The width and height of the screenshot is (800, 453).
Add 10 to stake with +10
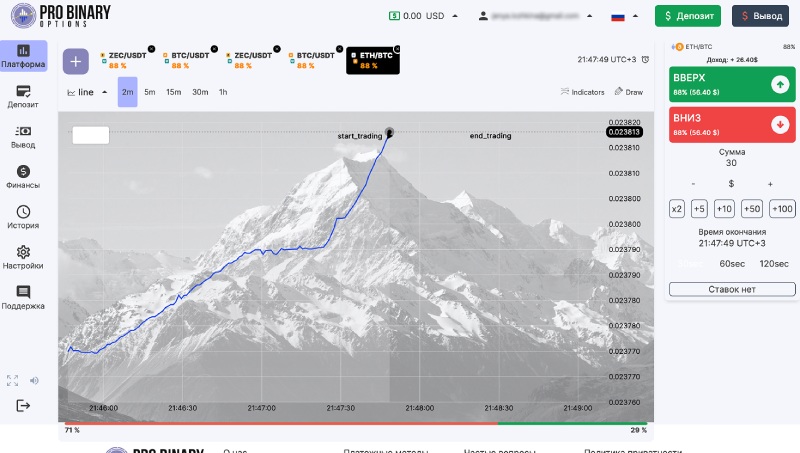(724, 209)
